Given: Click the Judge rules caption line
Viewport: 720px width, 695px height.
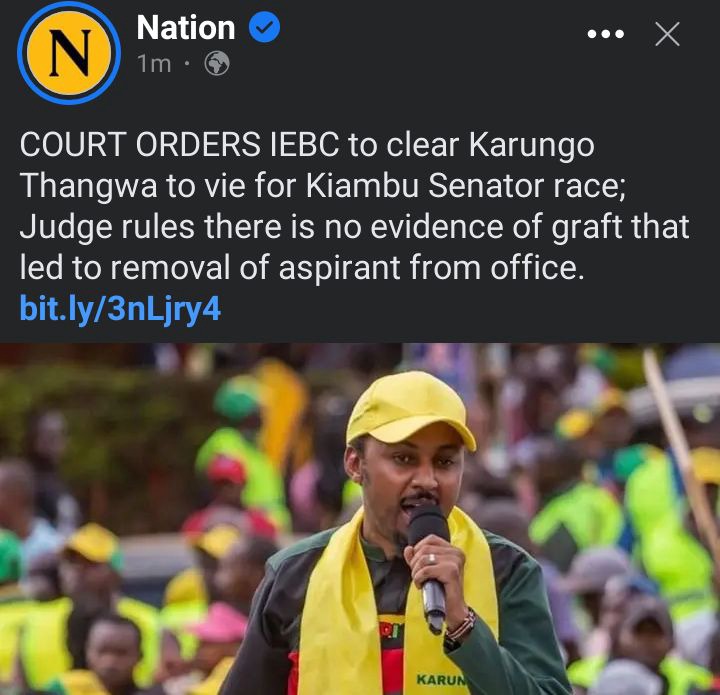Looking at the screenshot, I should click(354, 227).
